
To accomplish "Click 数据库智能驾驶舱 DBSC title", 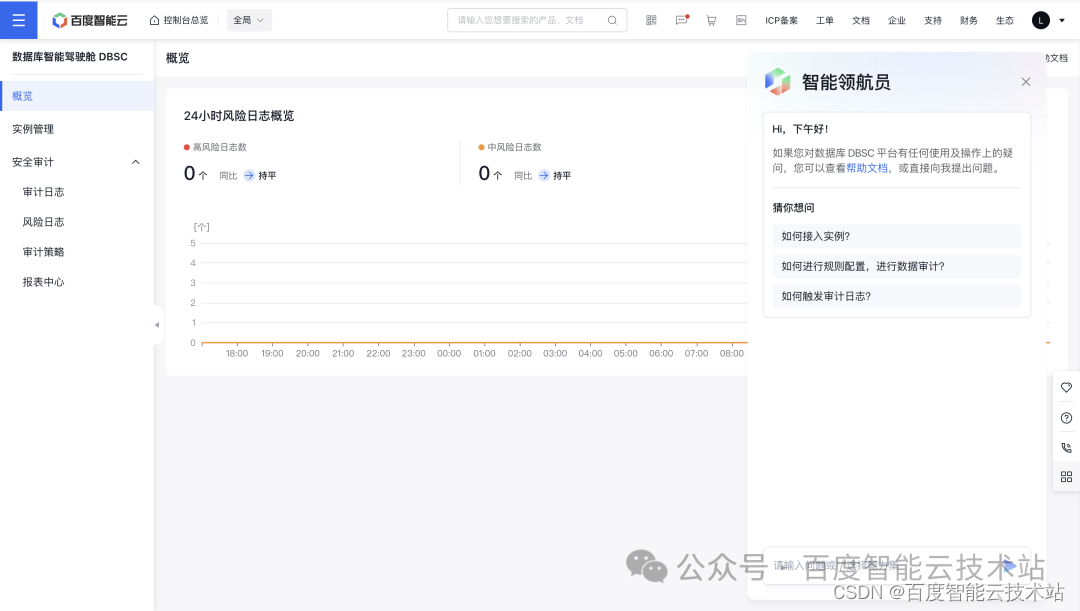I will point(70,56).
